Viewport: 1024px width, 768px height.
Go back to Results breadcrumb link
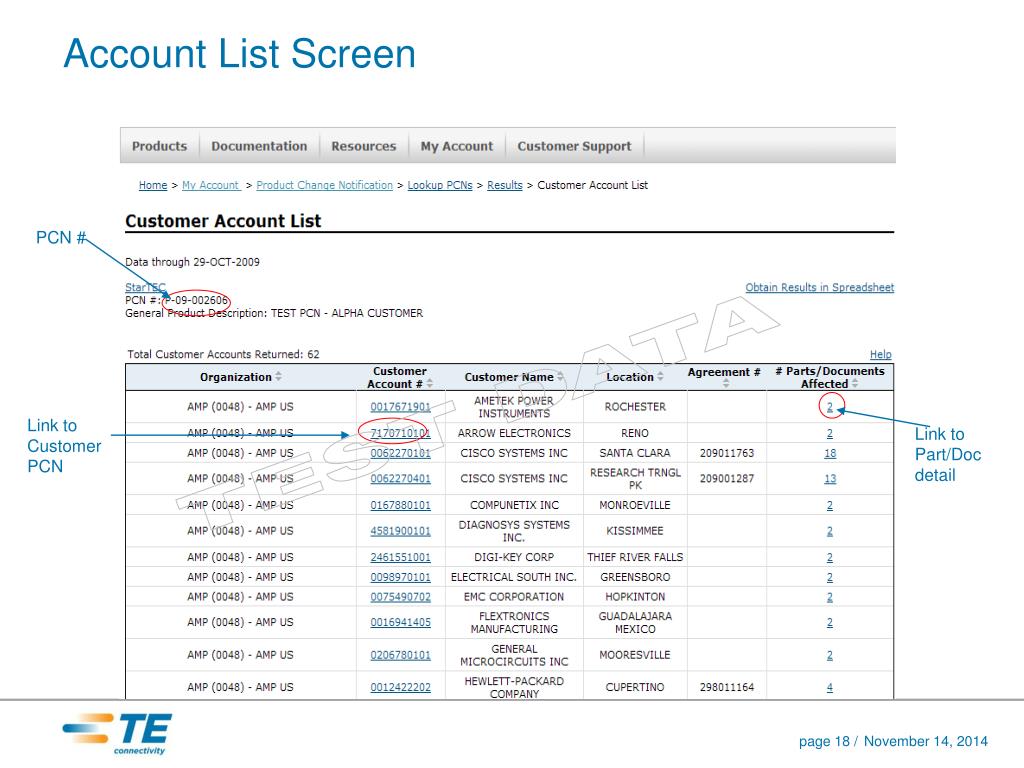505,185
